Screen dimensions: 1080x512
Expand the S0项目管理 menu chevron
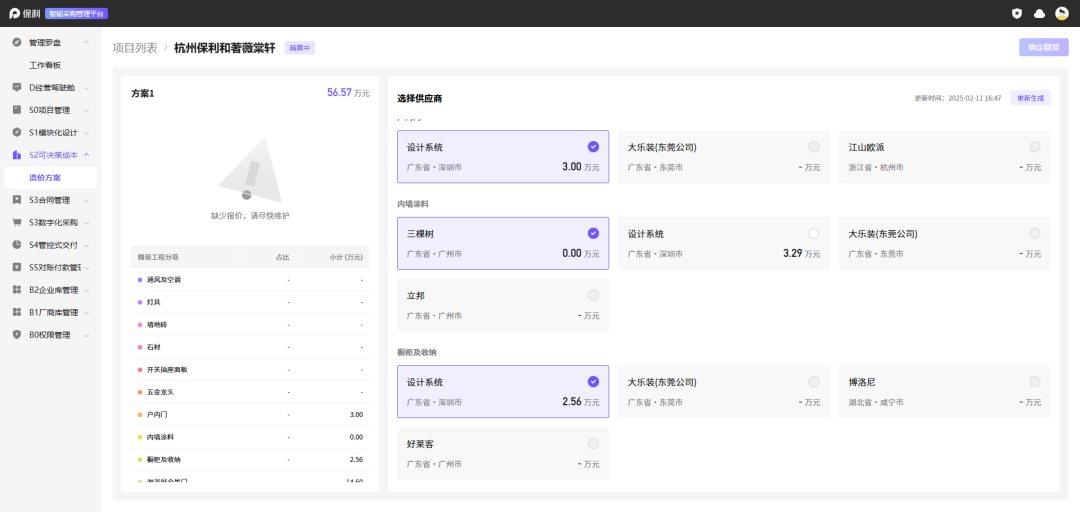click(87, 110)
